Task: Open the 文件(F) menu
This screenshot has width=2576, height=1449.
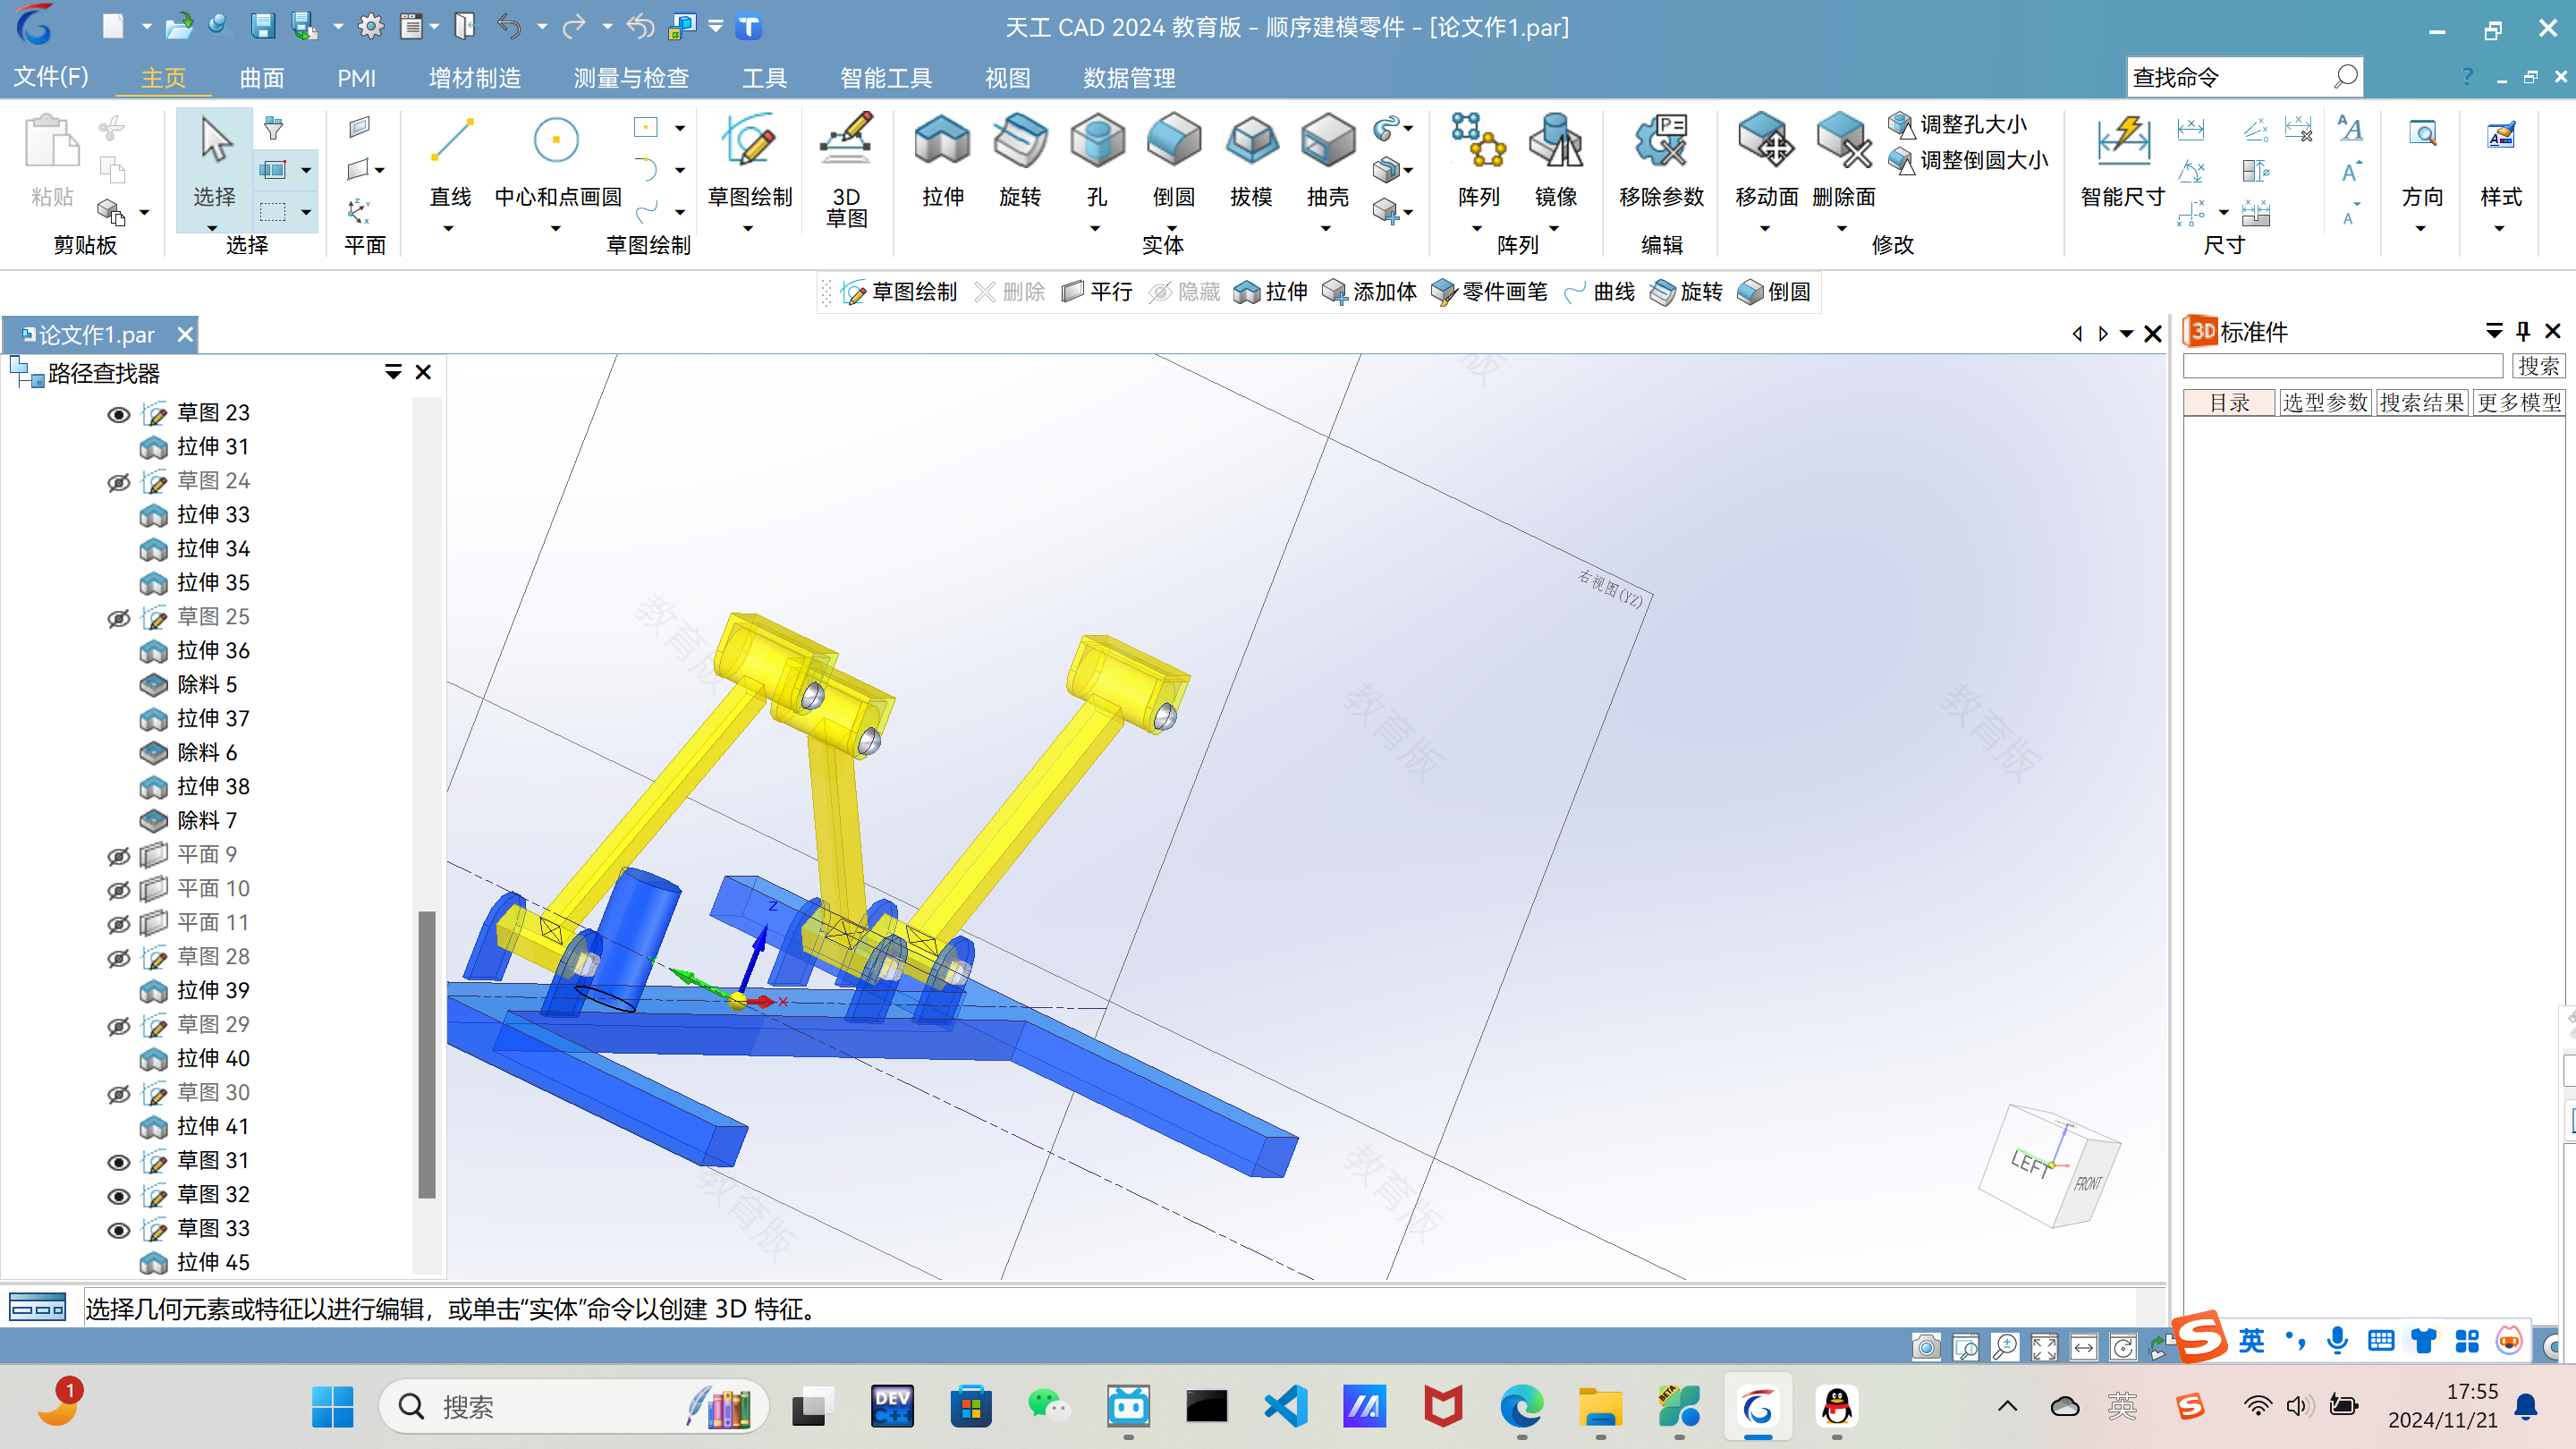Action: [x=51, y=77]
